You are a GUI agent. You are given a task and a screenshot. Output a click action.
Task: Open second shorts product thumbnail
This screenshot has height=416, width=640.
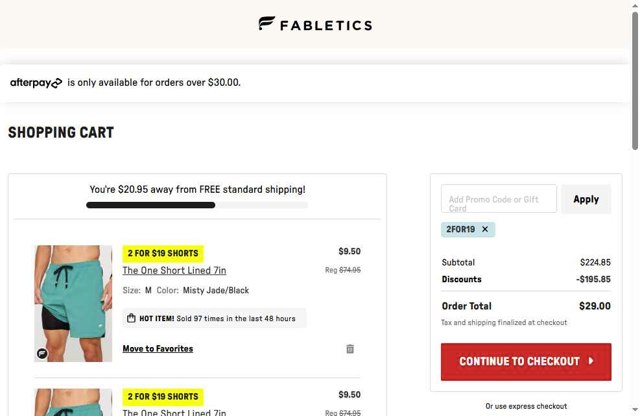pos(73,403)
